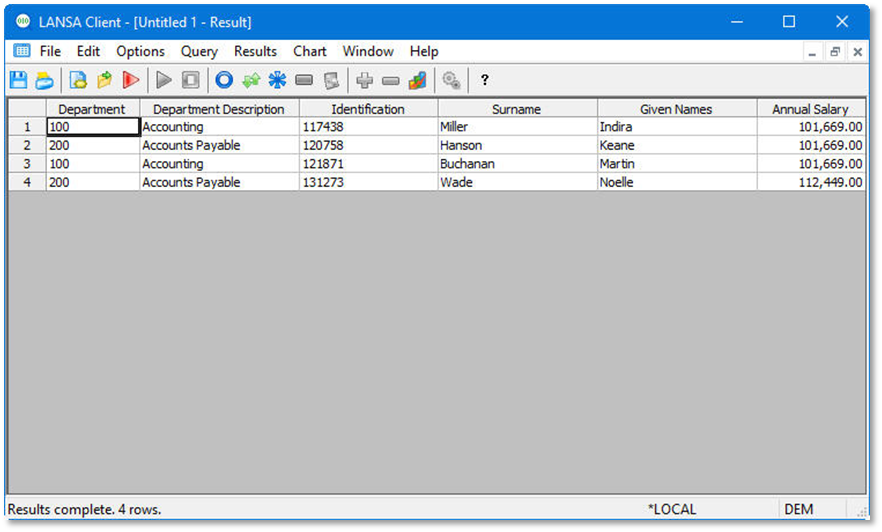
Task: Click the colored chart toolbar icon
Action: 417,80
